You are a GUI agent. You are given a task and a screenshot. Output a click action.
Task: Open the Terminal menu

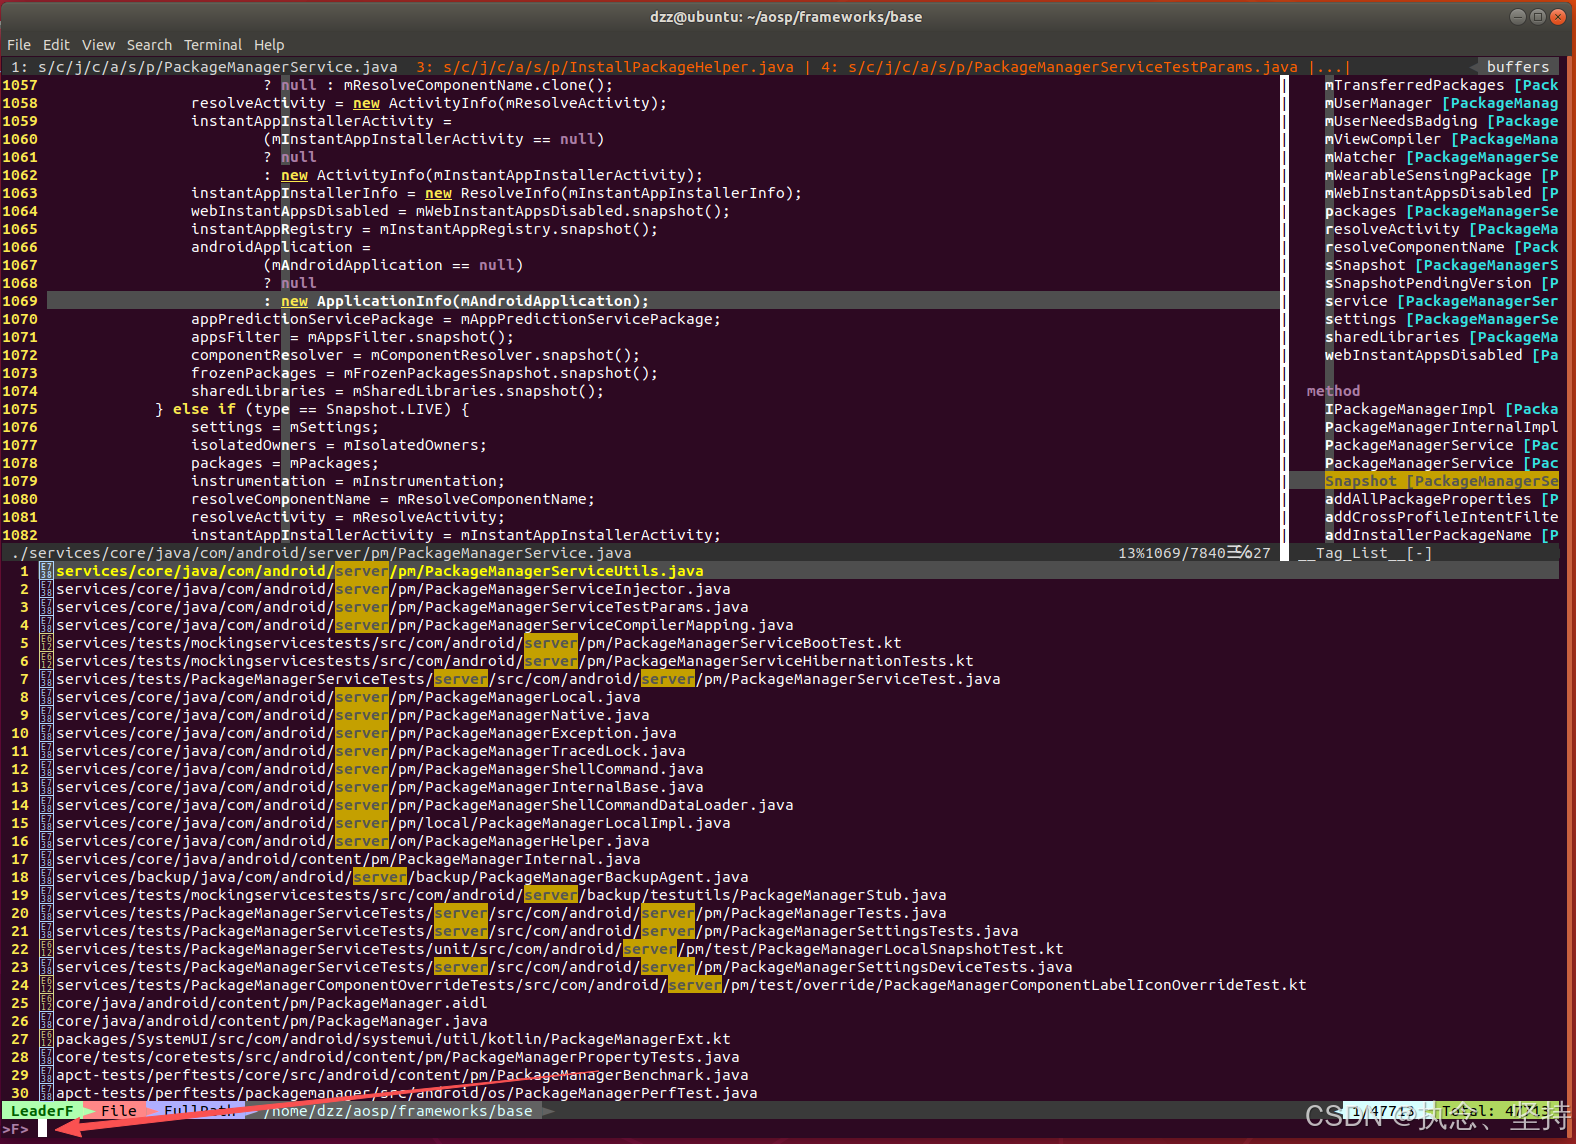click(x=213, y=45)
